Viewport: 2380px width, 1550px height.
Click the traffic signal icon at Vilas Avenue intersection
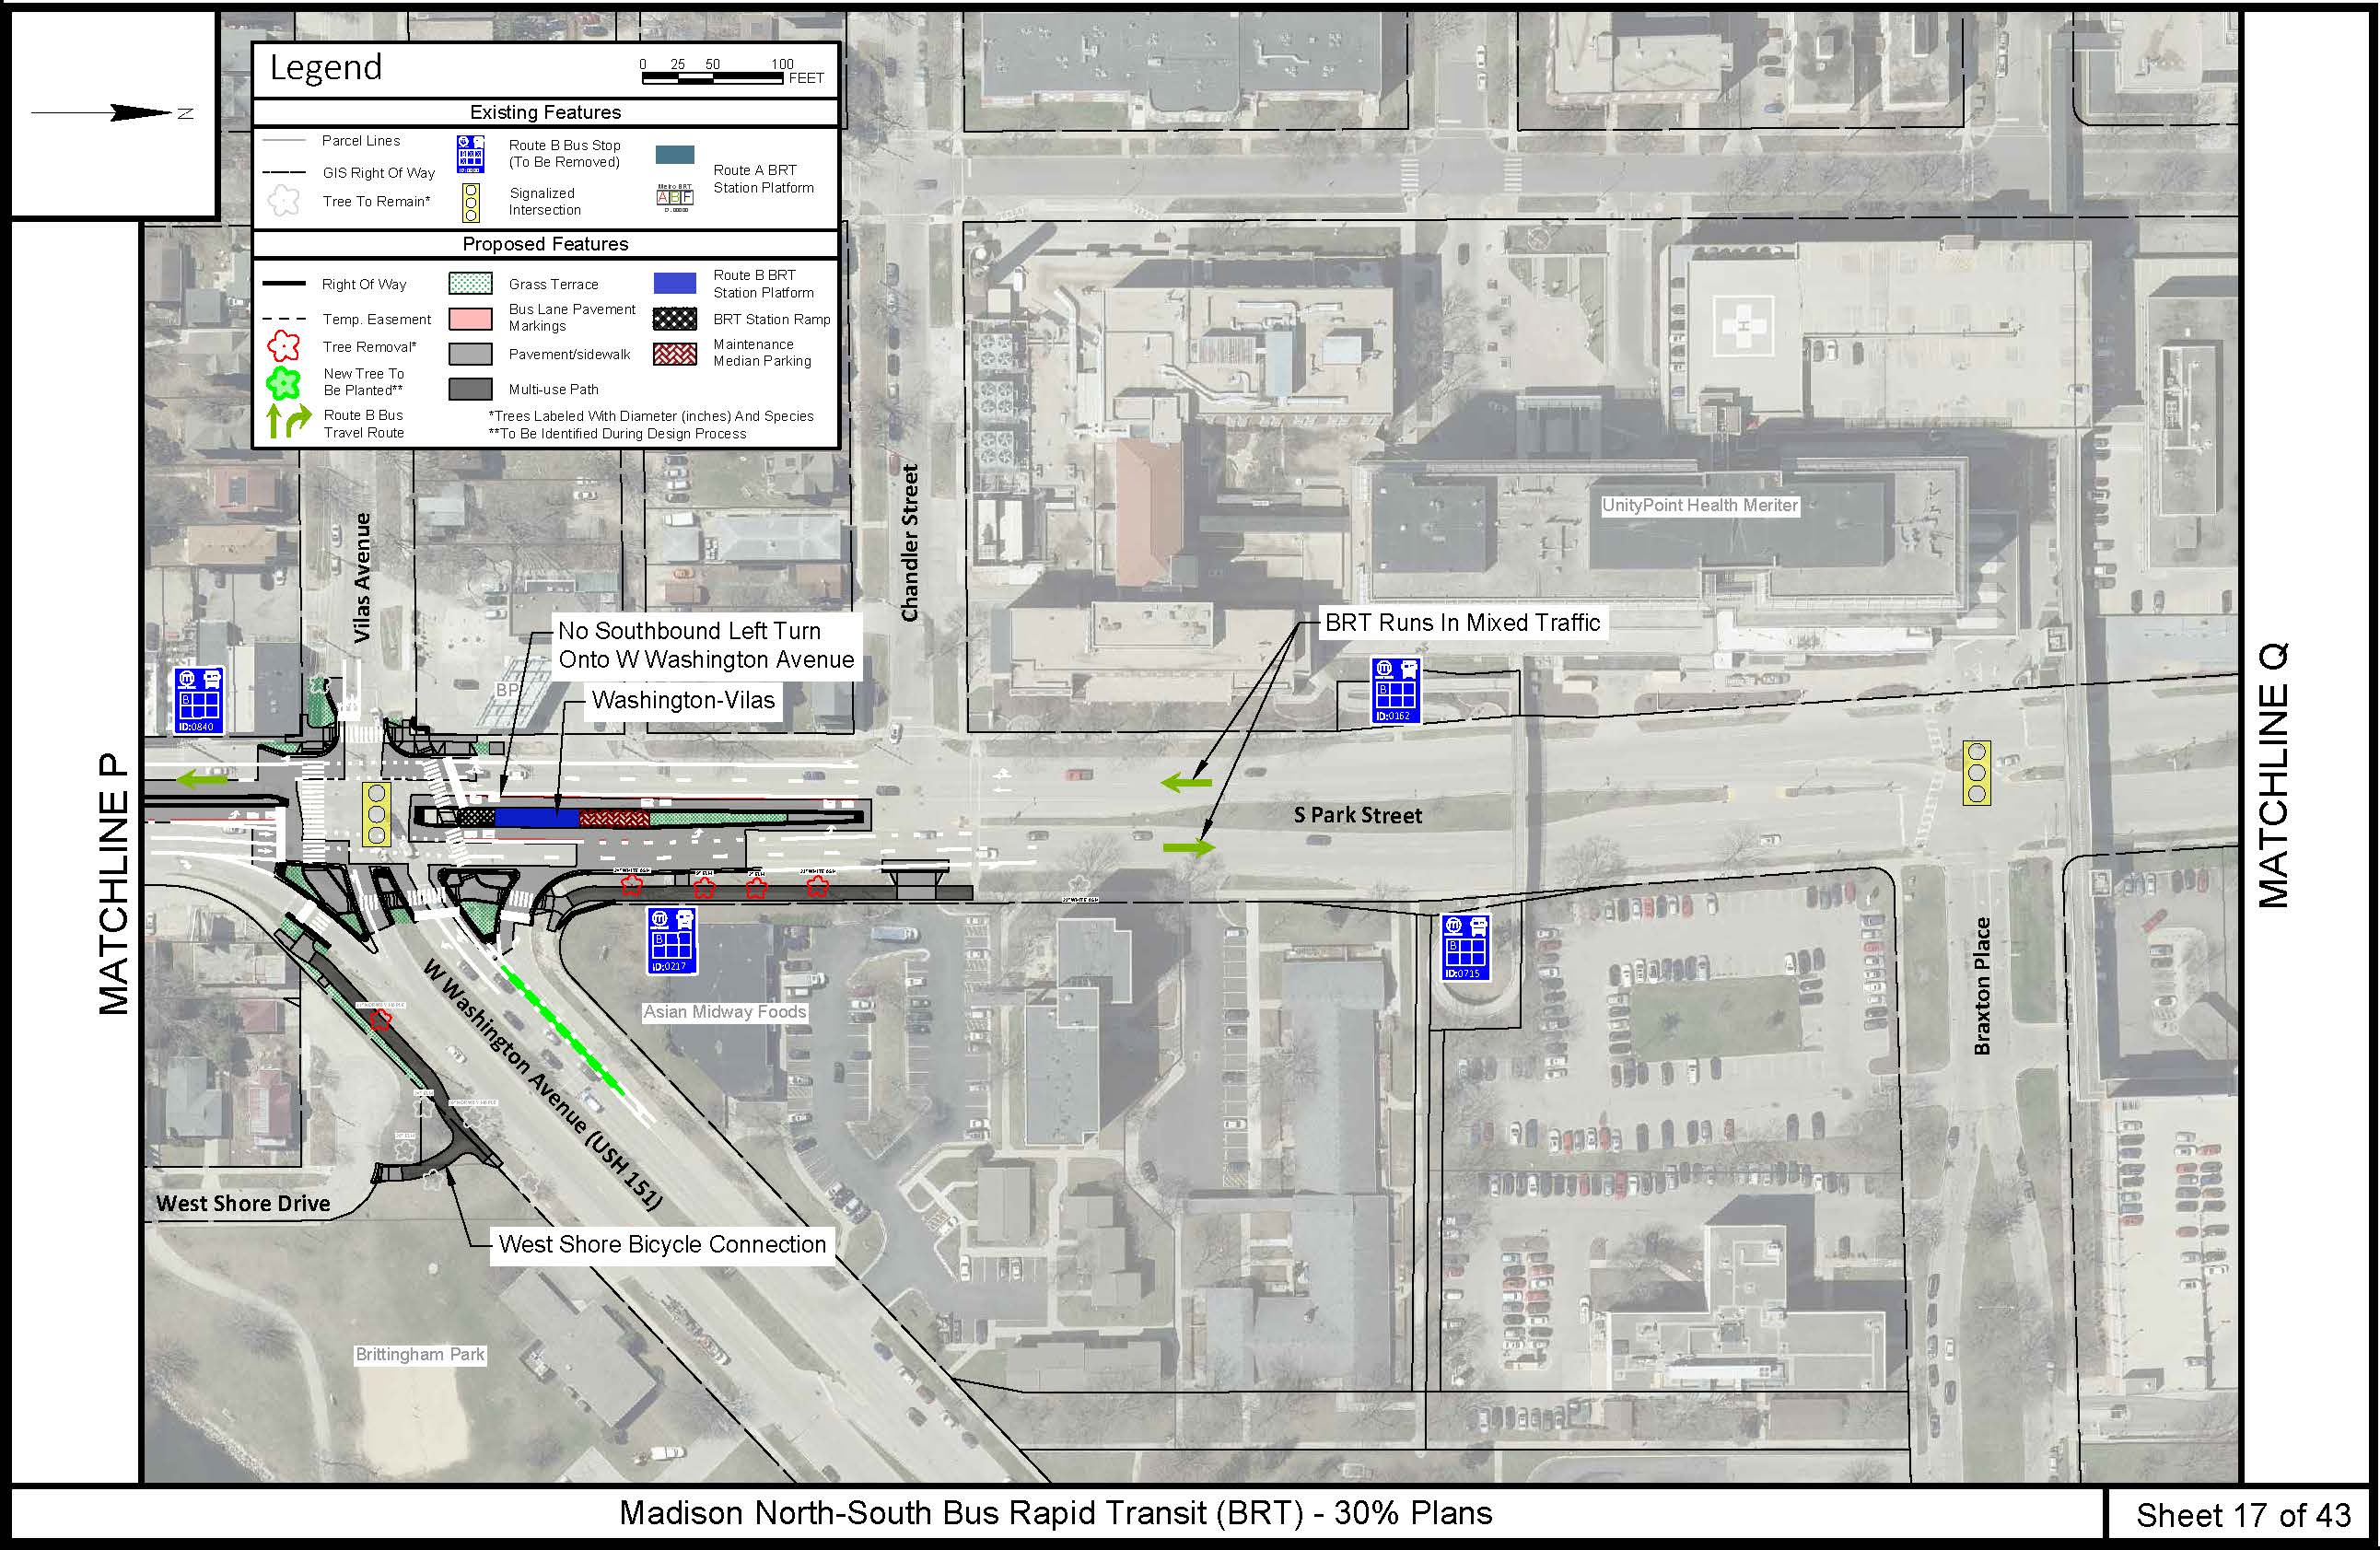376,814
